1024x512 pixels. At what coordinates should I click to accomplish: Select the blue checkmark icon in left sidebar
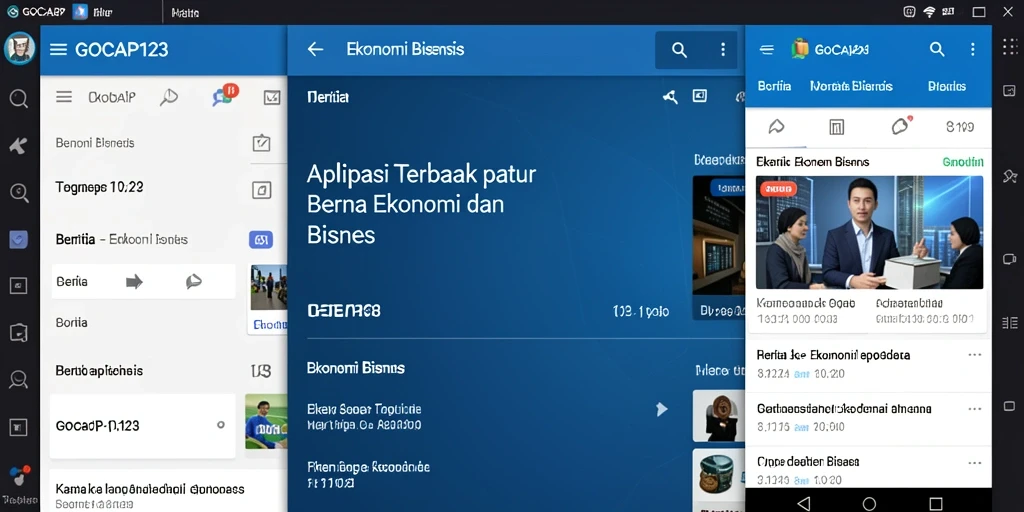pyautogui.click(x=18, y=240)
